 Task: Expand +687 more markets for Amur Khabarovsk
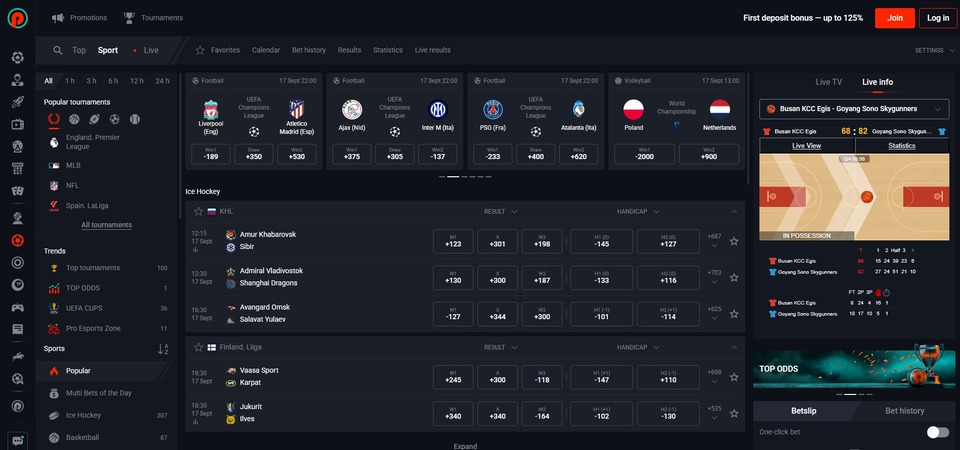[714, 241]
